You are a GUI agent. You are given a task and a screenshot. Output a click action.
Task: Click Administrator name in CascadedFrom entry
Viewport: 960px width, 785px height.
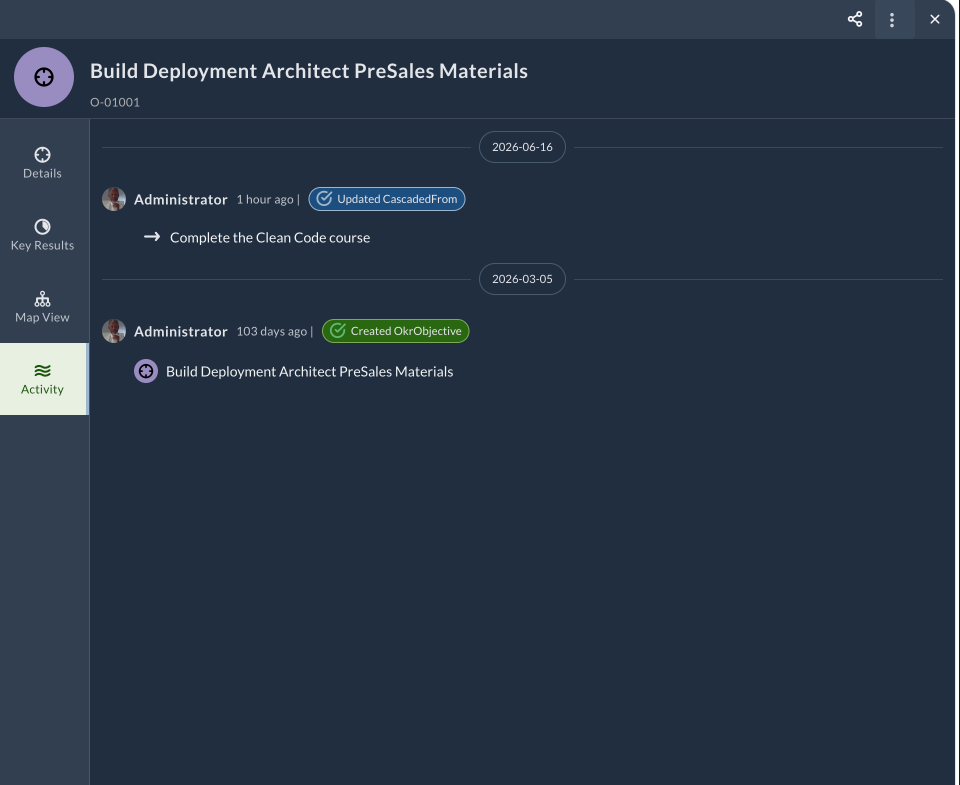click(181, 200)
